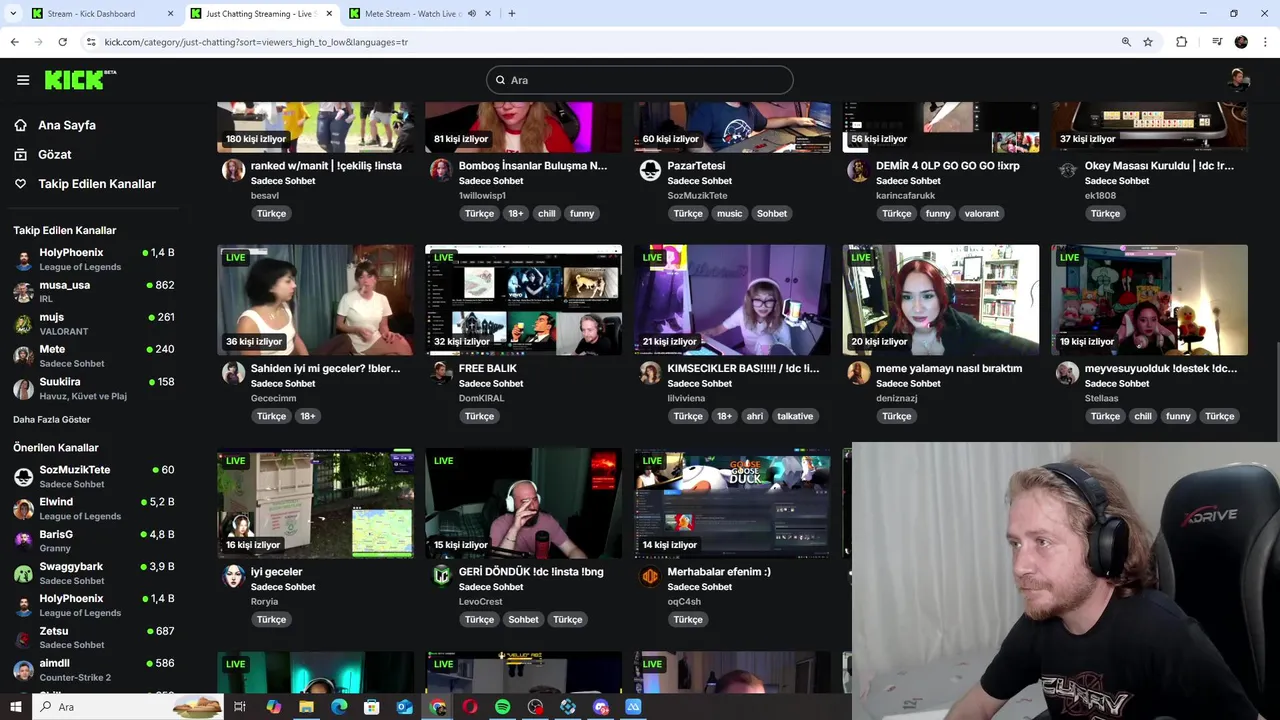Viewport: 1280px width, 720px height.
Task: Open Microsoft Edge from the taskbar
Action: (x=338, y=707)
